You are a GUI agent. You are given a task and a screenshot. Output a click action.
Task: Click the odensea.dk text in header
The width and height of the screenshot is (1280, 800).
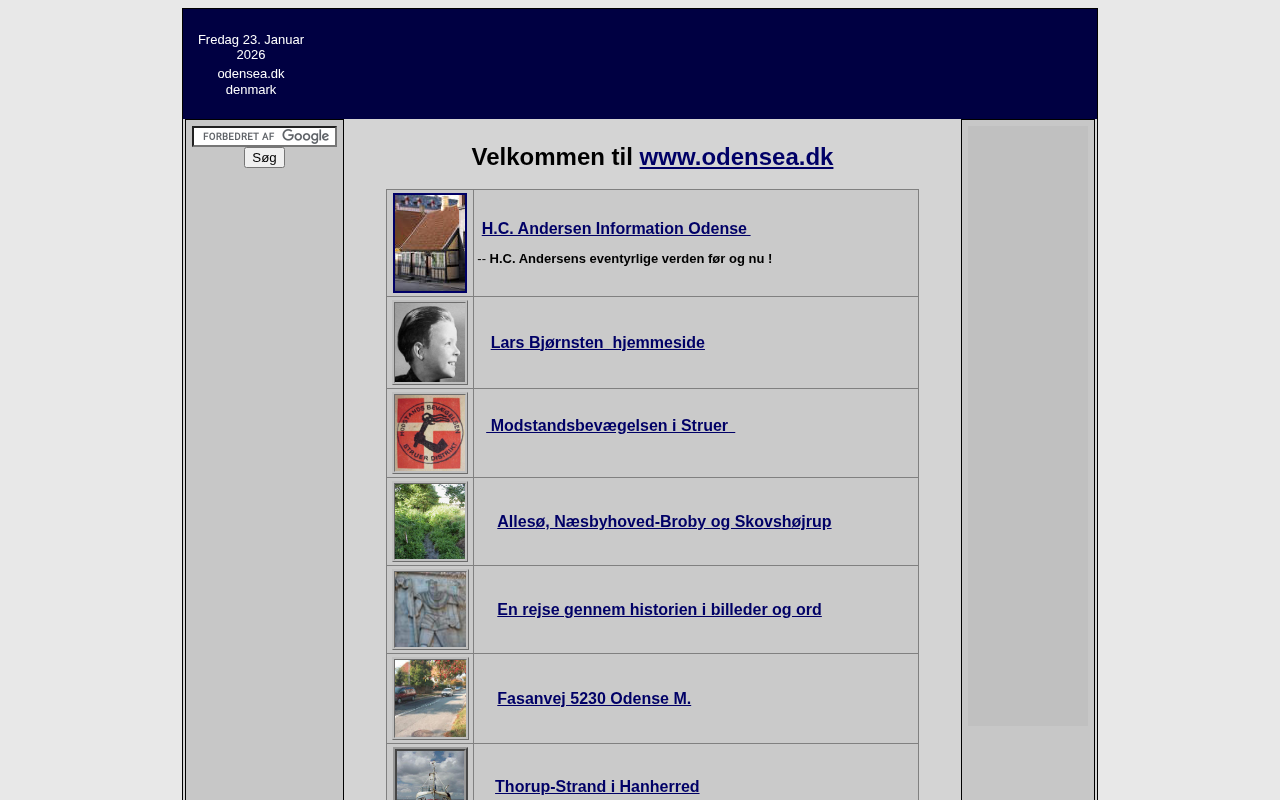[x=251, y=74]
